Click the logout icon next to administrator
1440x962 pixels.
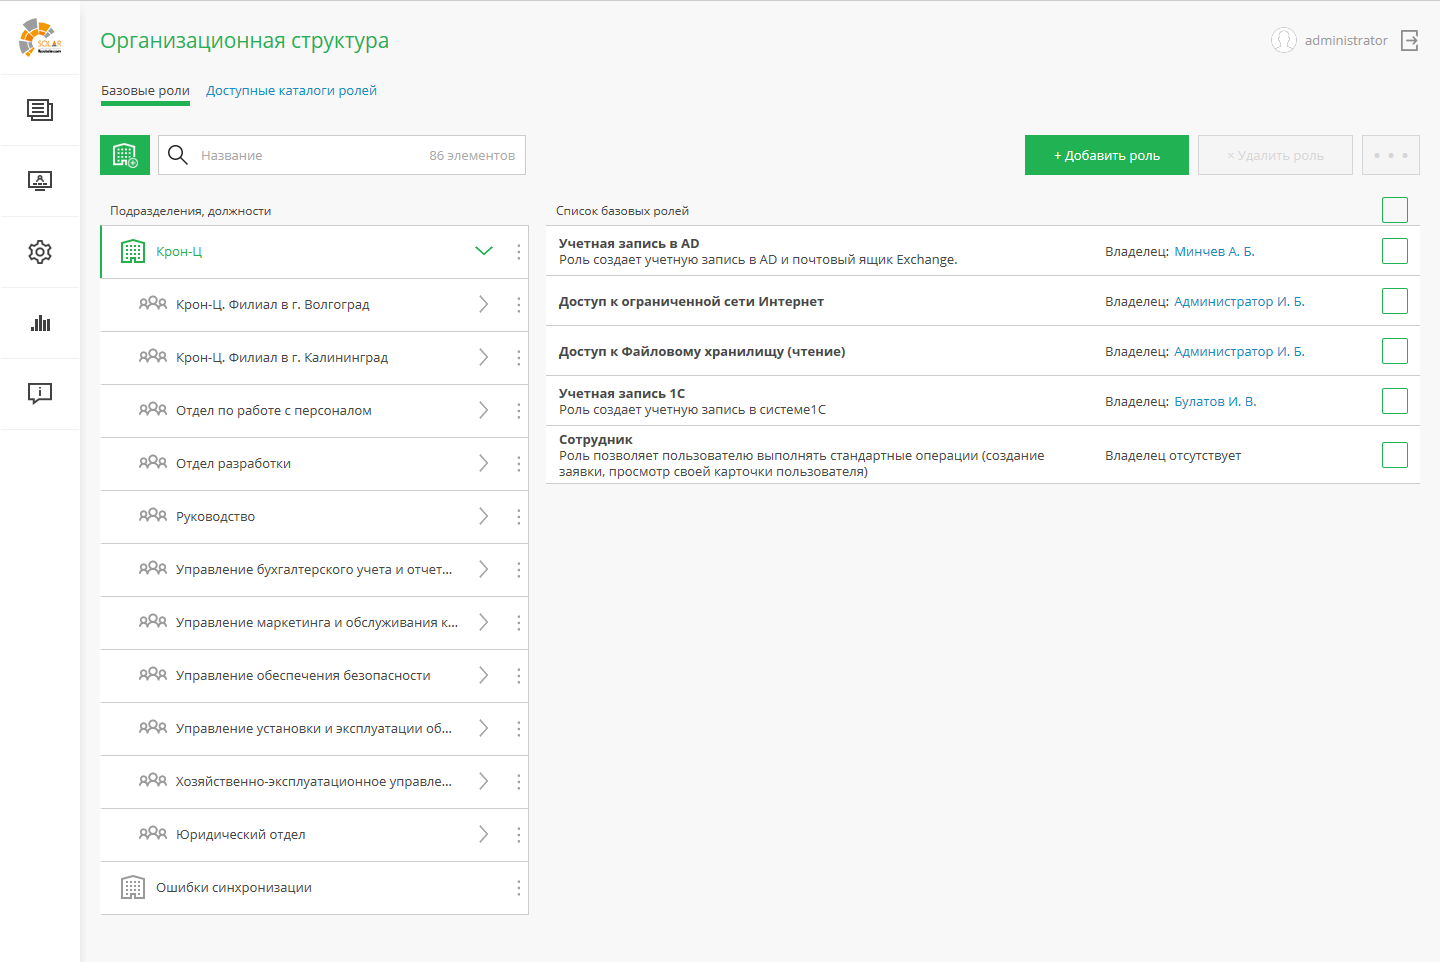tap(1410, 41)
